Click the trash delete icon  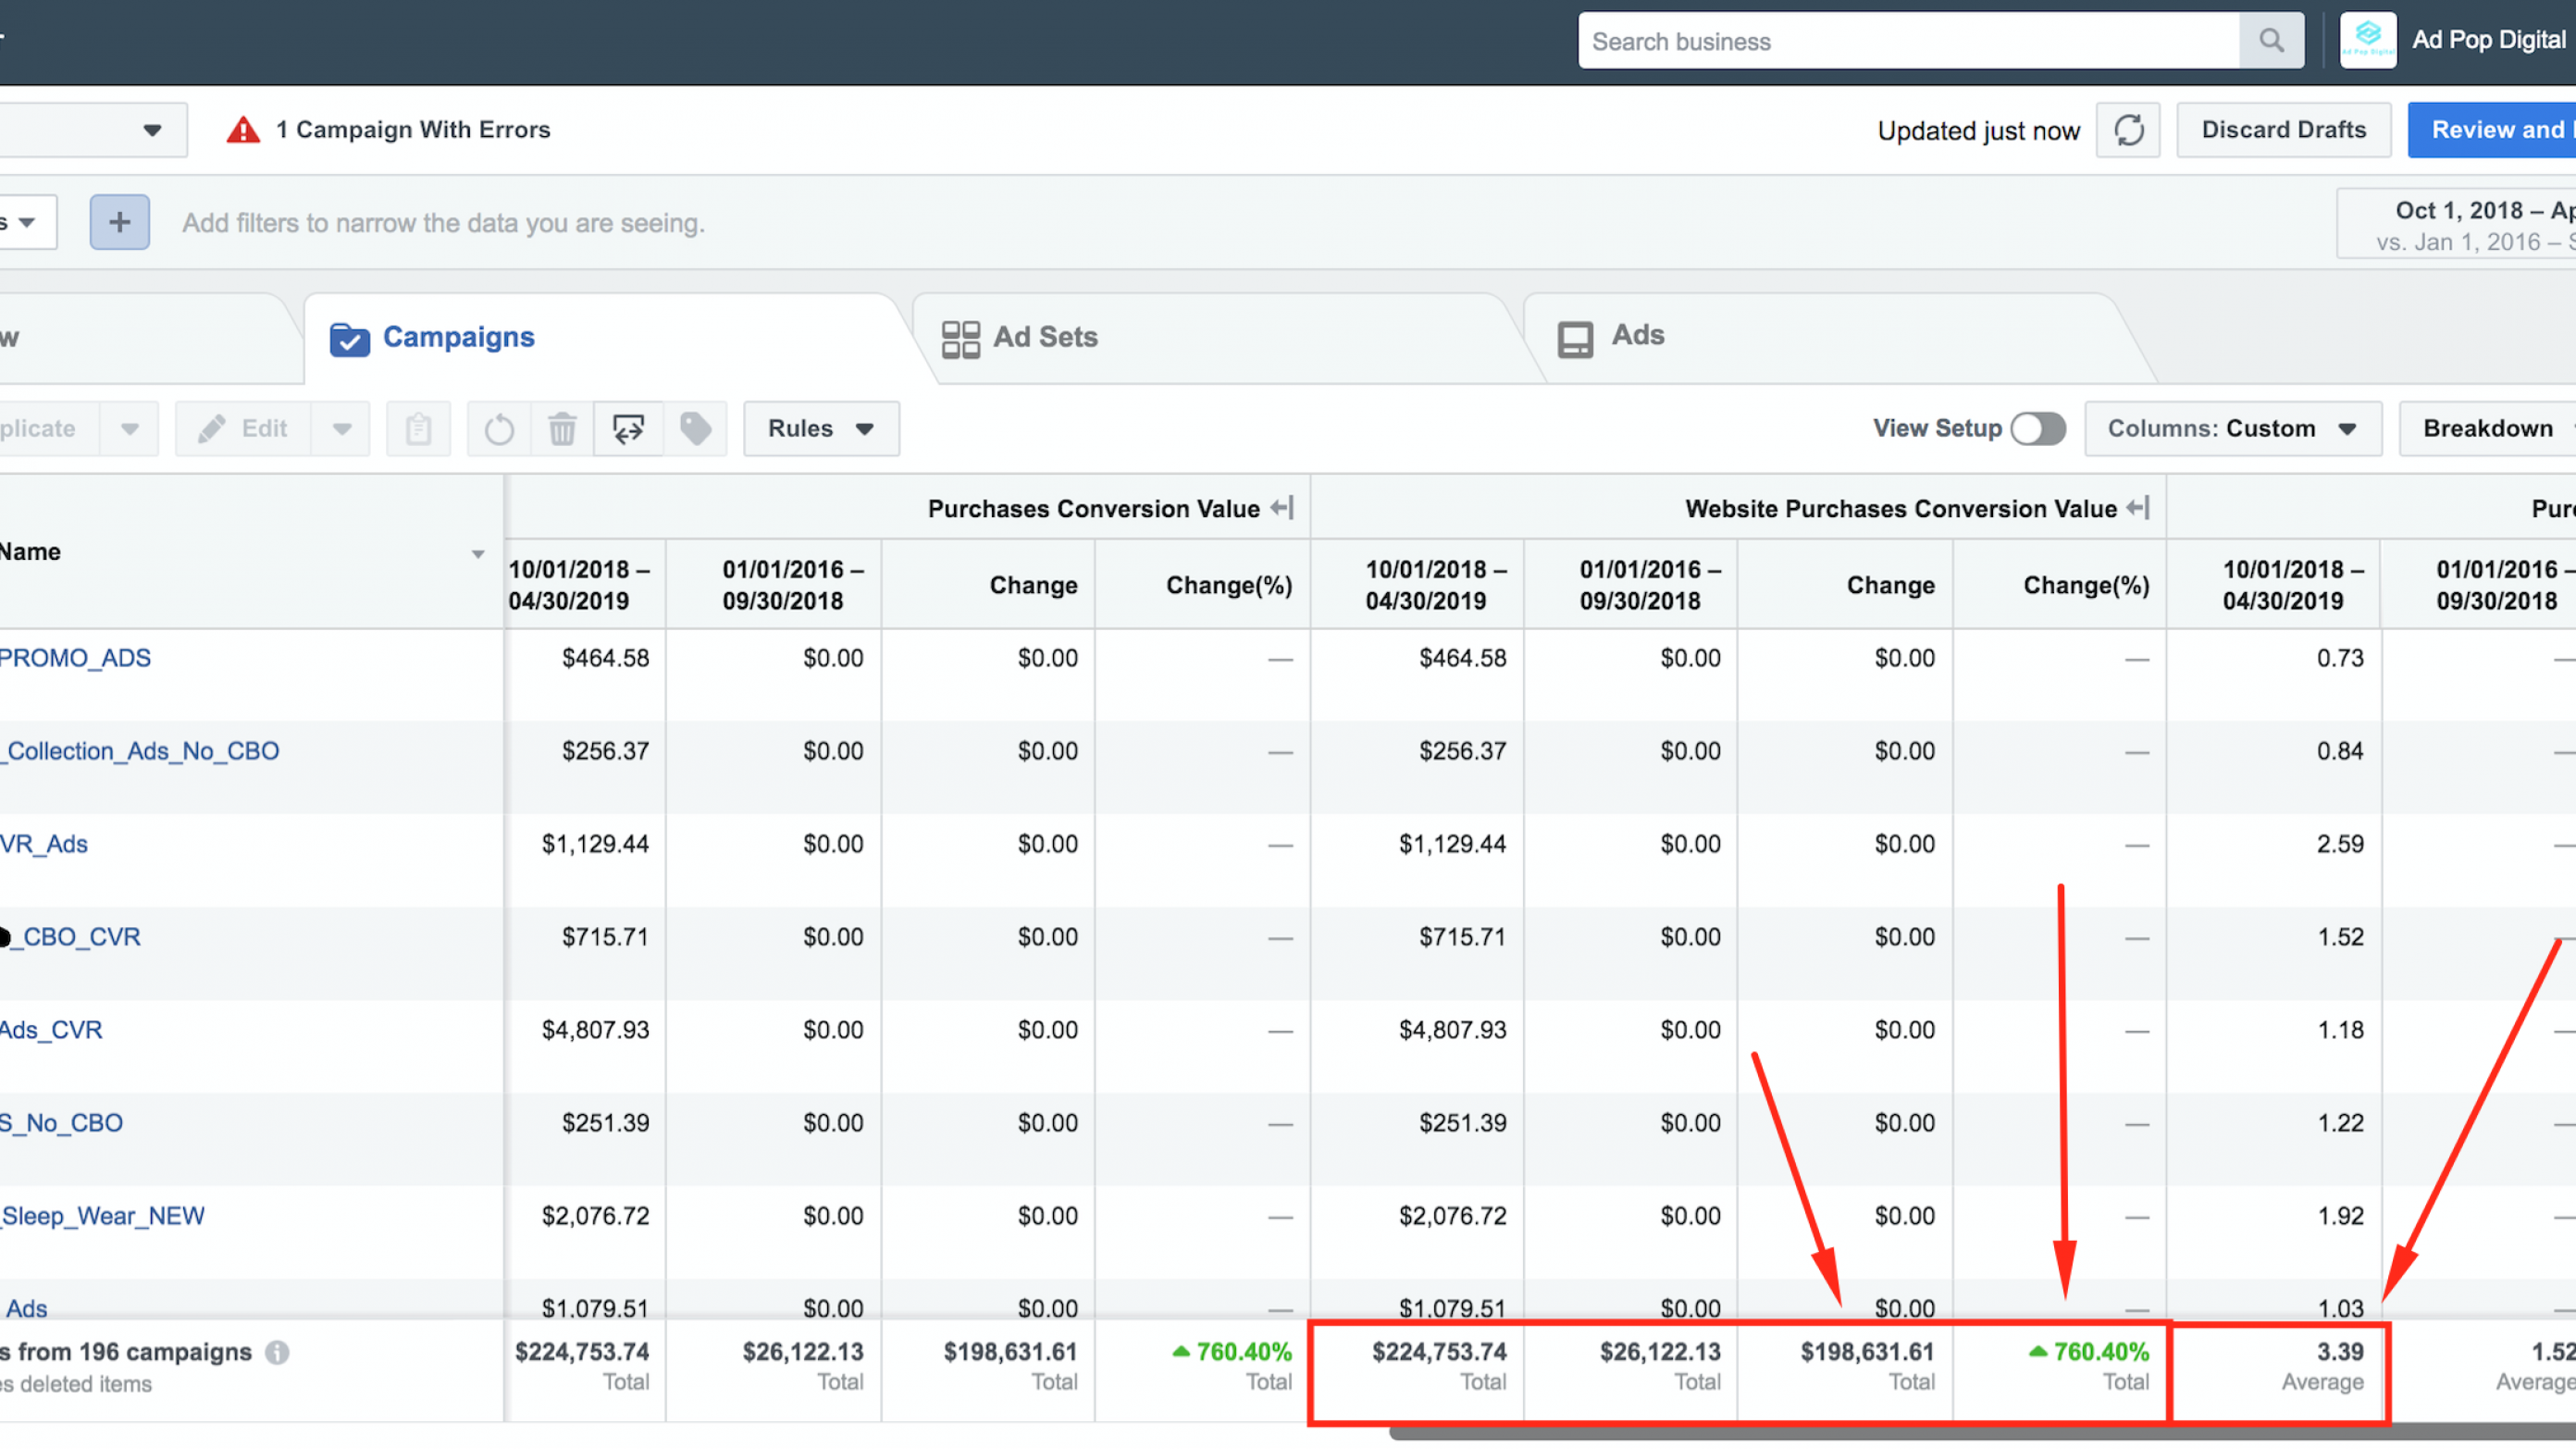(562, 429)
